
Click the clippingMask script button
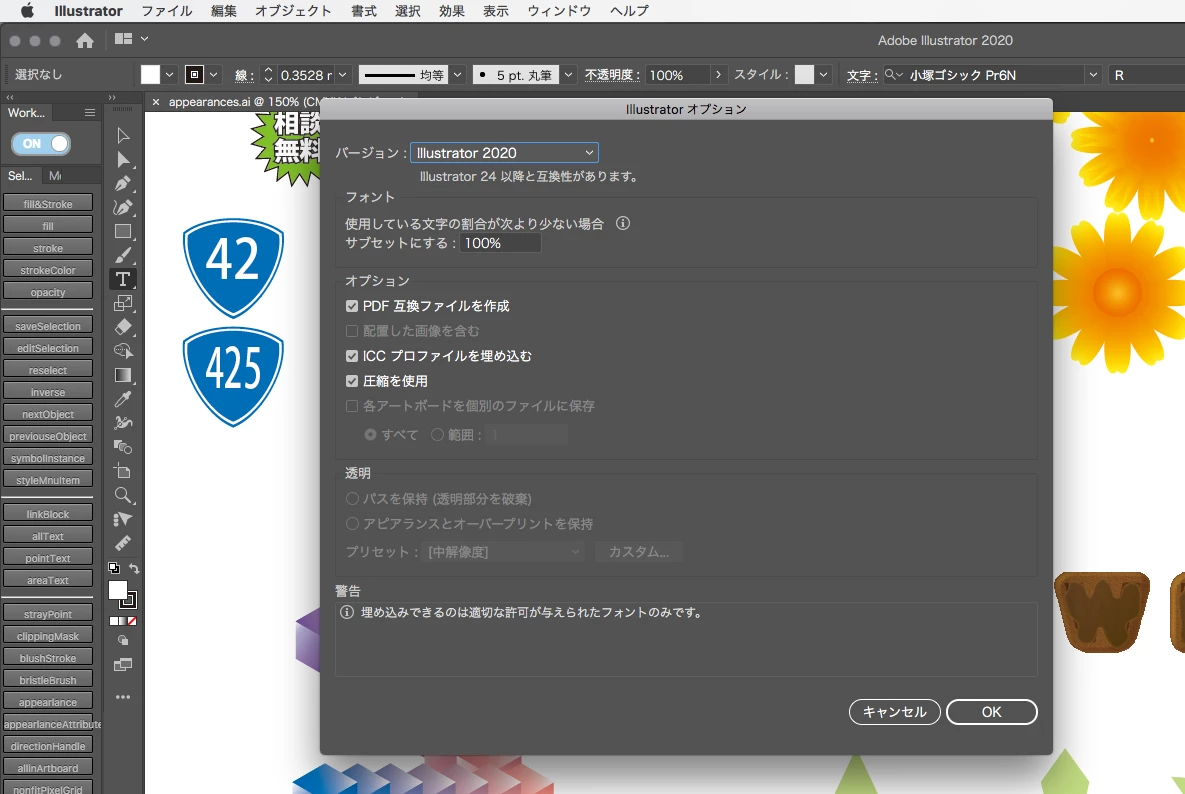click(48, 636)
